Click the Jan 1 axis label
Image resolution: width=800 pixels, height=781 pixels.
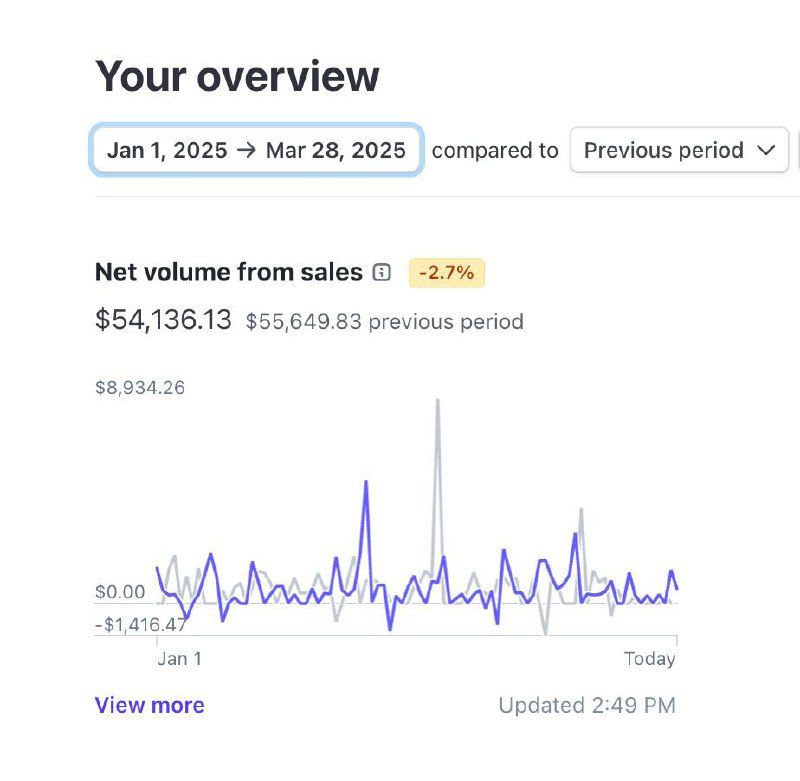click(180, 659)
